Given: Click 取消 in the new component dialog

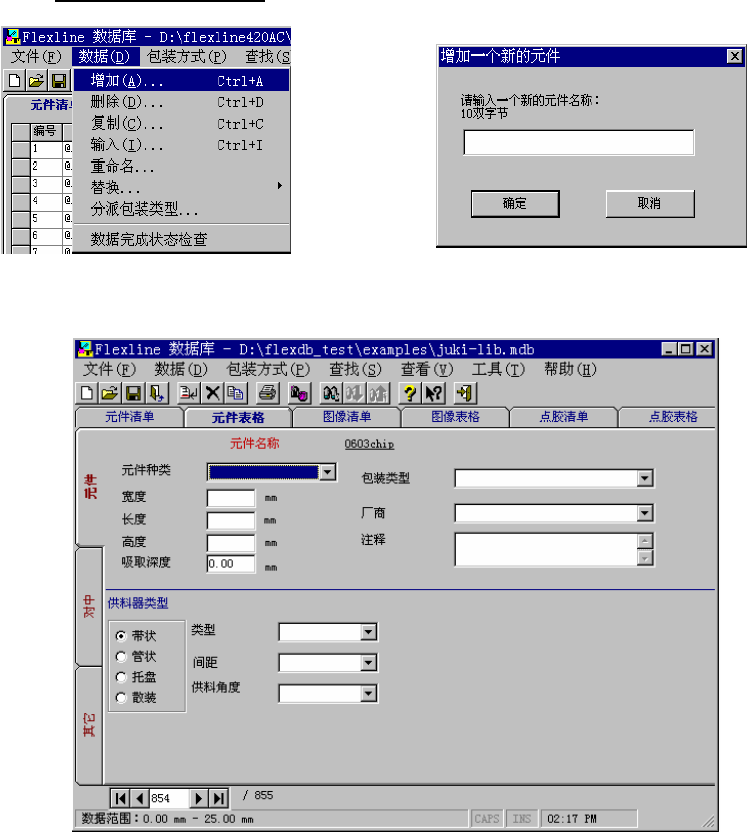Looking at the screenshot, I should pyautogui.click(x=650, y=204).
